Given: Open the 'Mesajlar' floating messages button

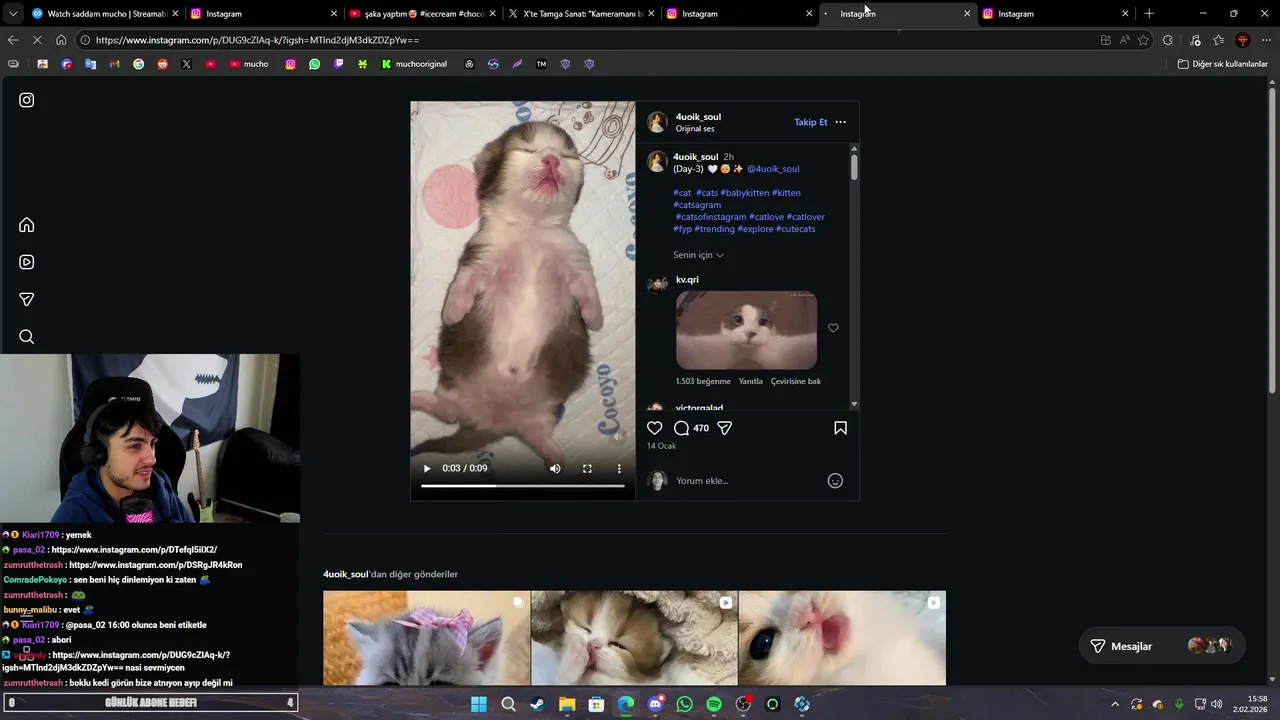Looking at the screenshot, I should click(1162, 646).
